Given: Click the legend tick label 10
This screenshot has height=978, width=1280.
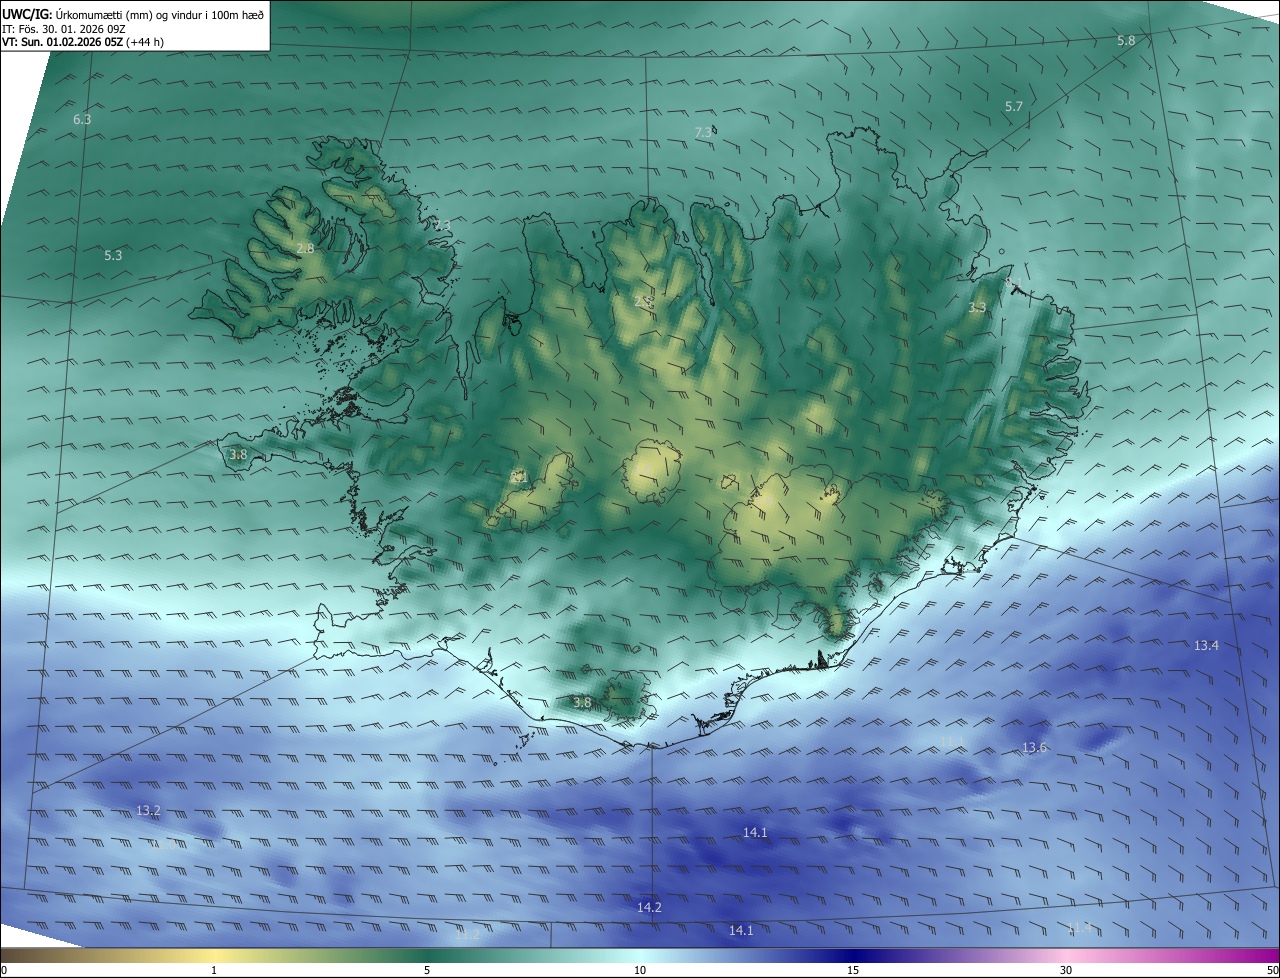Looking at the screenshot, I should click(x=640, y=970).
